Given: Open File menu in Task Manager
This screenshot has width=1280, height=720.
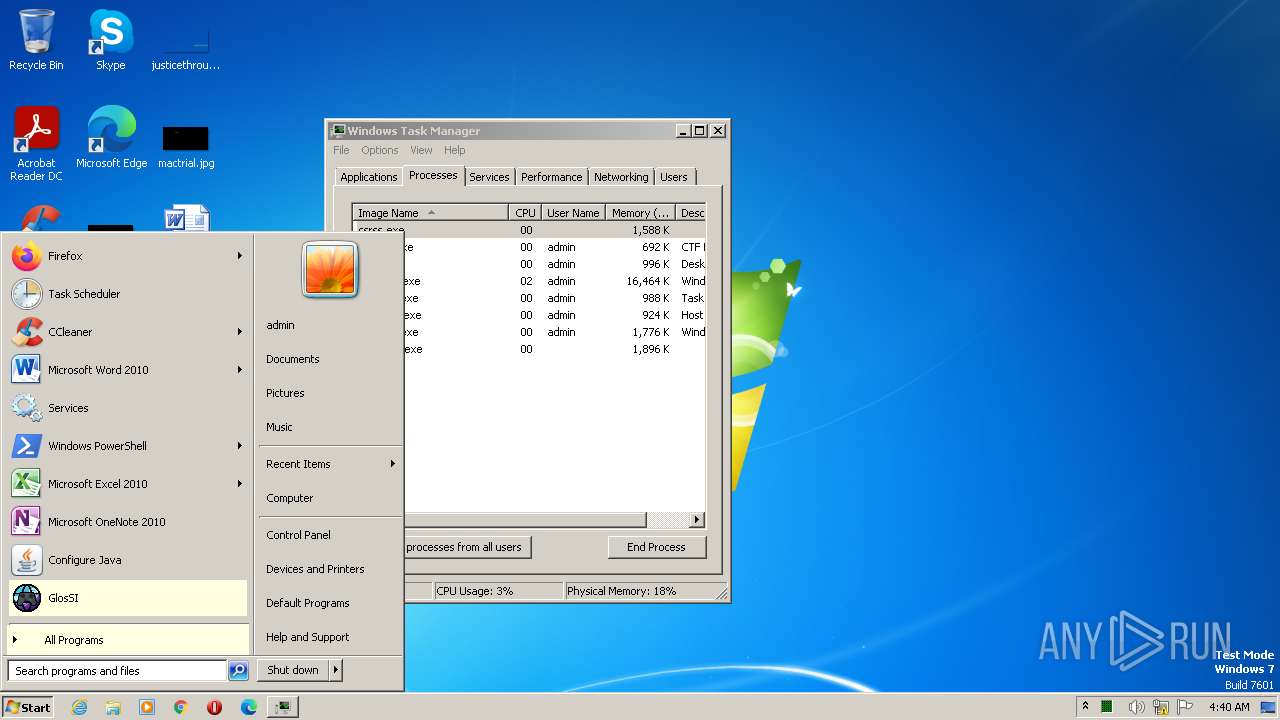Looking at the screenshot, I should click(341, 150).
